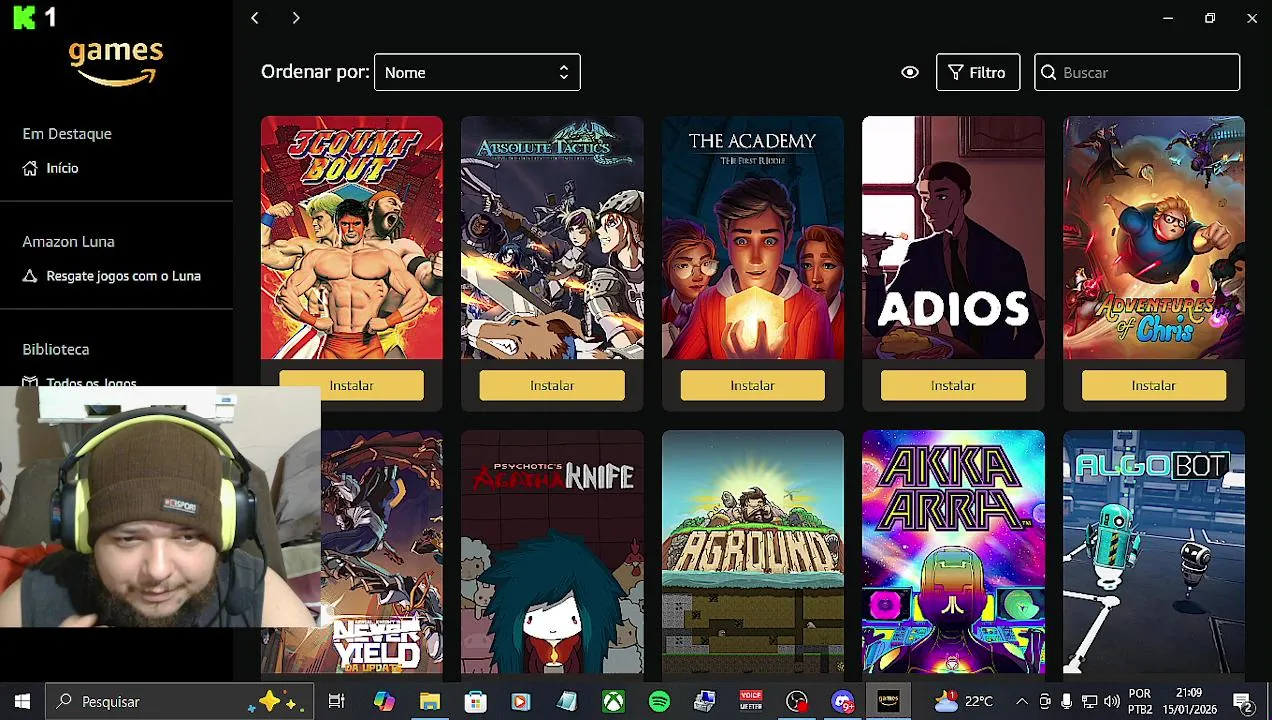Screen dimensions: 1272x720
Task: Open Resgate jogos com o Luna
Action: coord(123,276)
